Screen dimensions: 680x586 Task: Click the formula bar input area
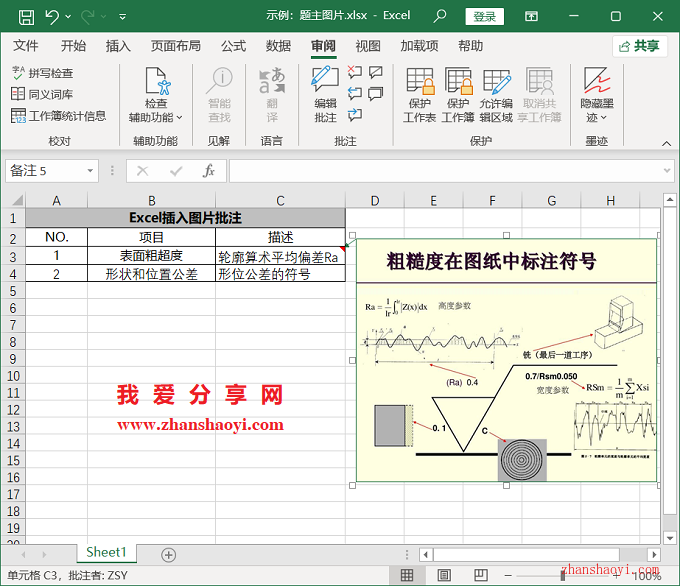coord(446,170)
